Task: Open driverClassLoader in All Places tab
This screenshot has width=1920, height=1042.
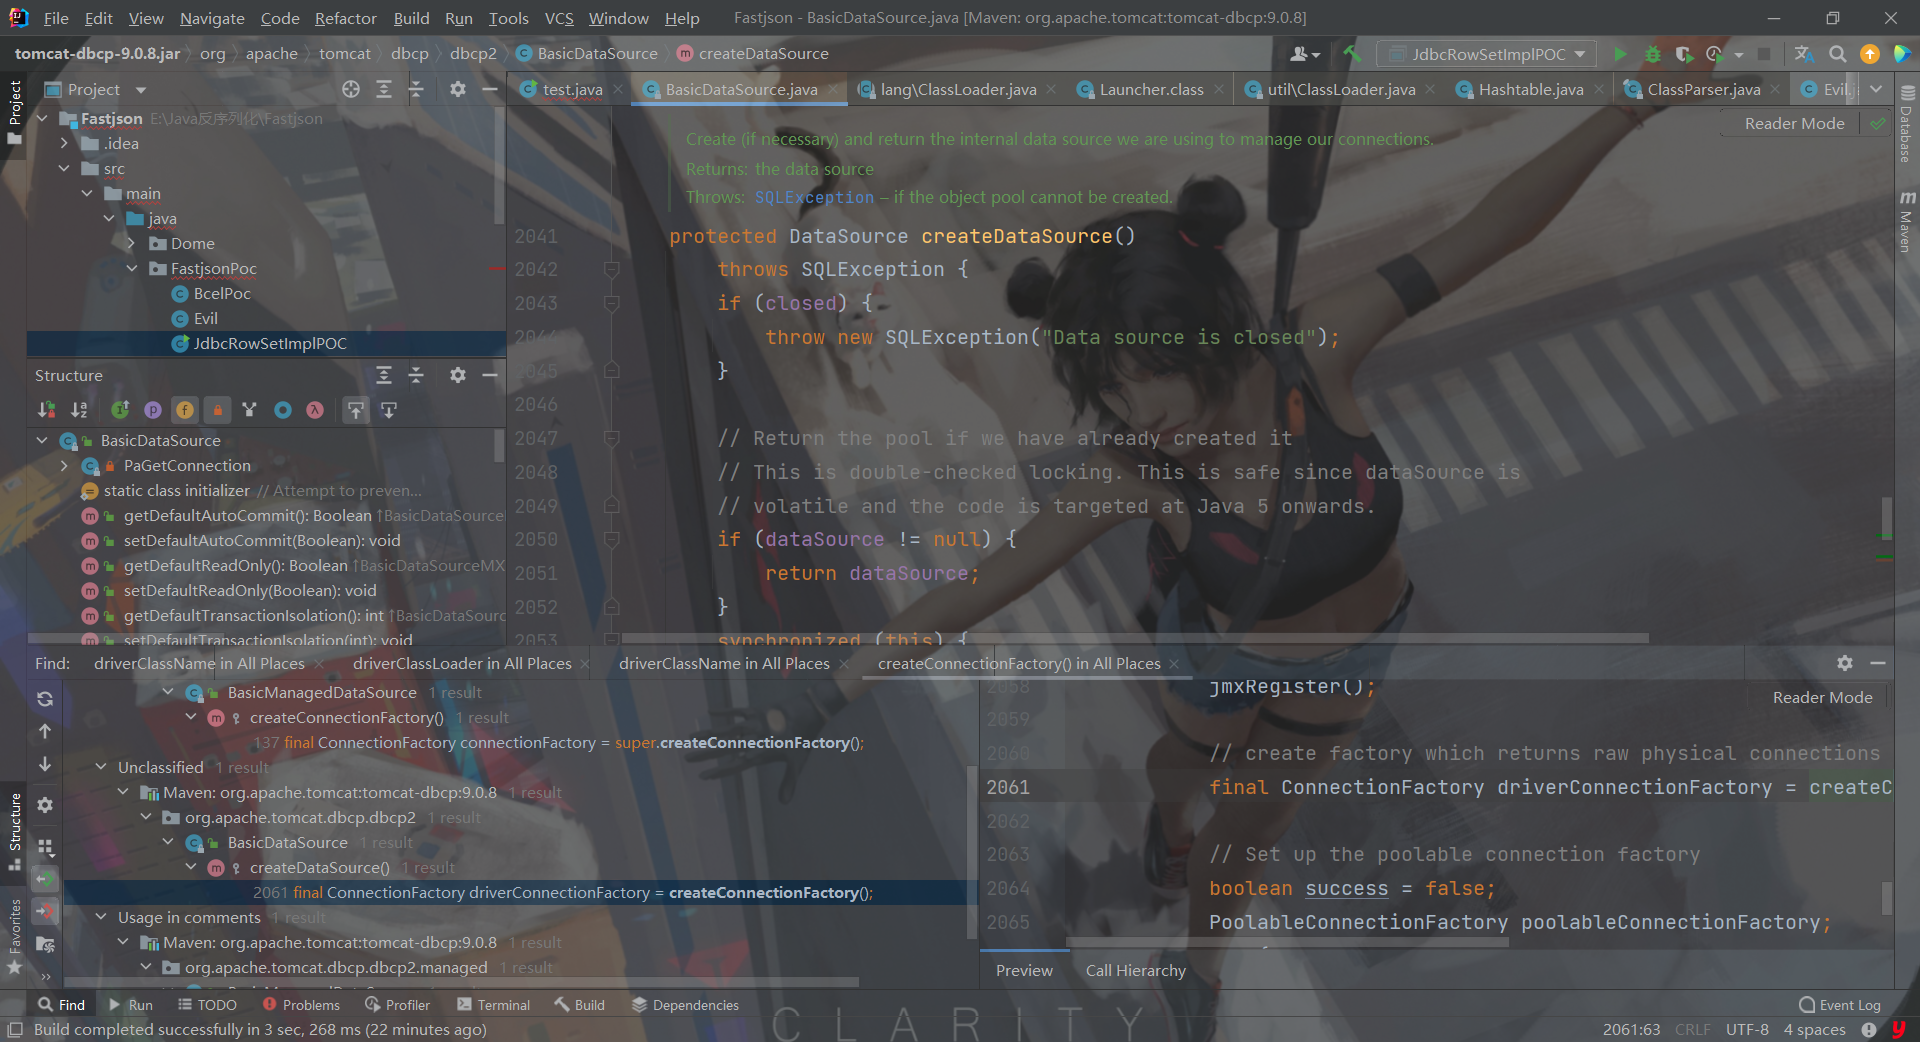Action: pyautogui.click(x=462, y=663)
